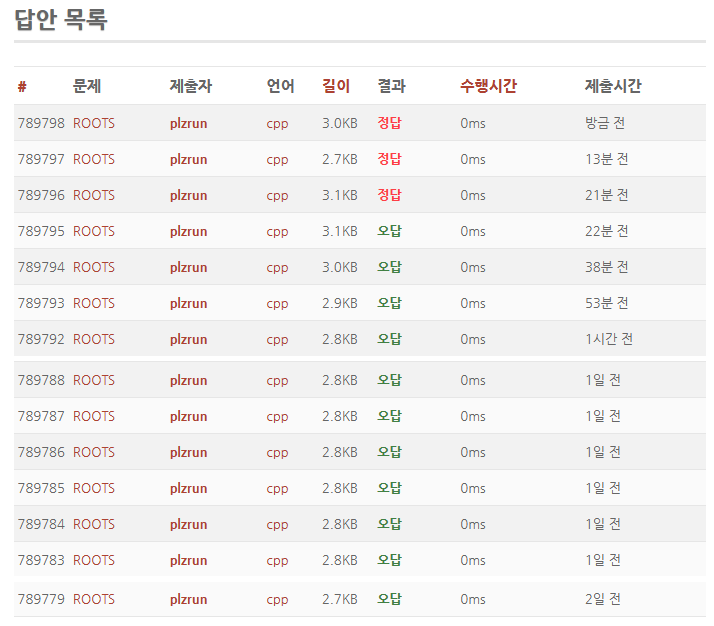Sort submissions by the # column header
Screen dimensions: 714x626
click(x=22, y=87)
